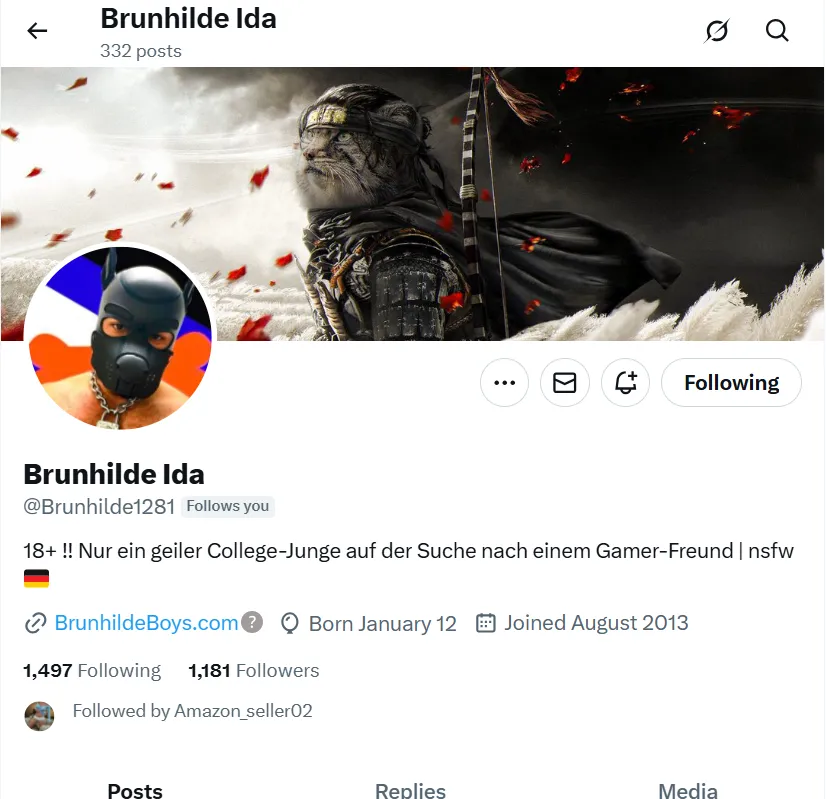Send a message via envelope icon
Viewport: 826px width, 799px height.
point(565,382)
